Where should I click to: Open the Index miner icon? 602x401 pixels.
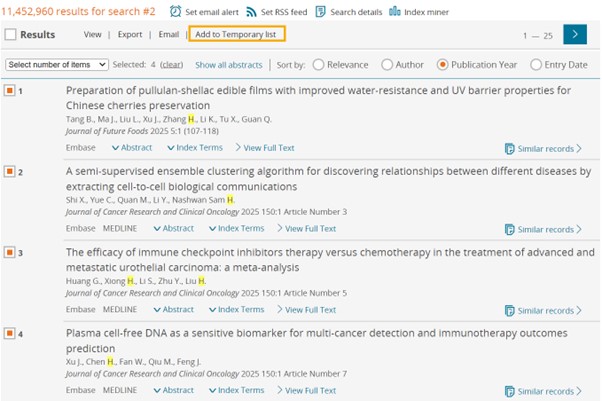(x=394, y=11)
